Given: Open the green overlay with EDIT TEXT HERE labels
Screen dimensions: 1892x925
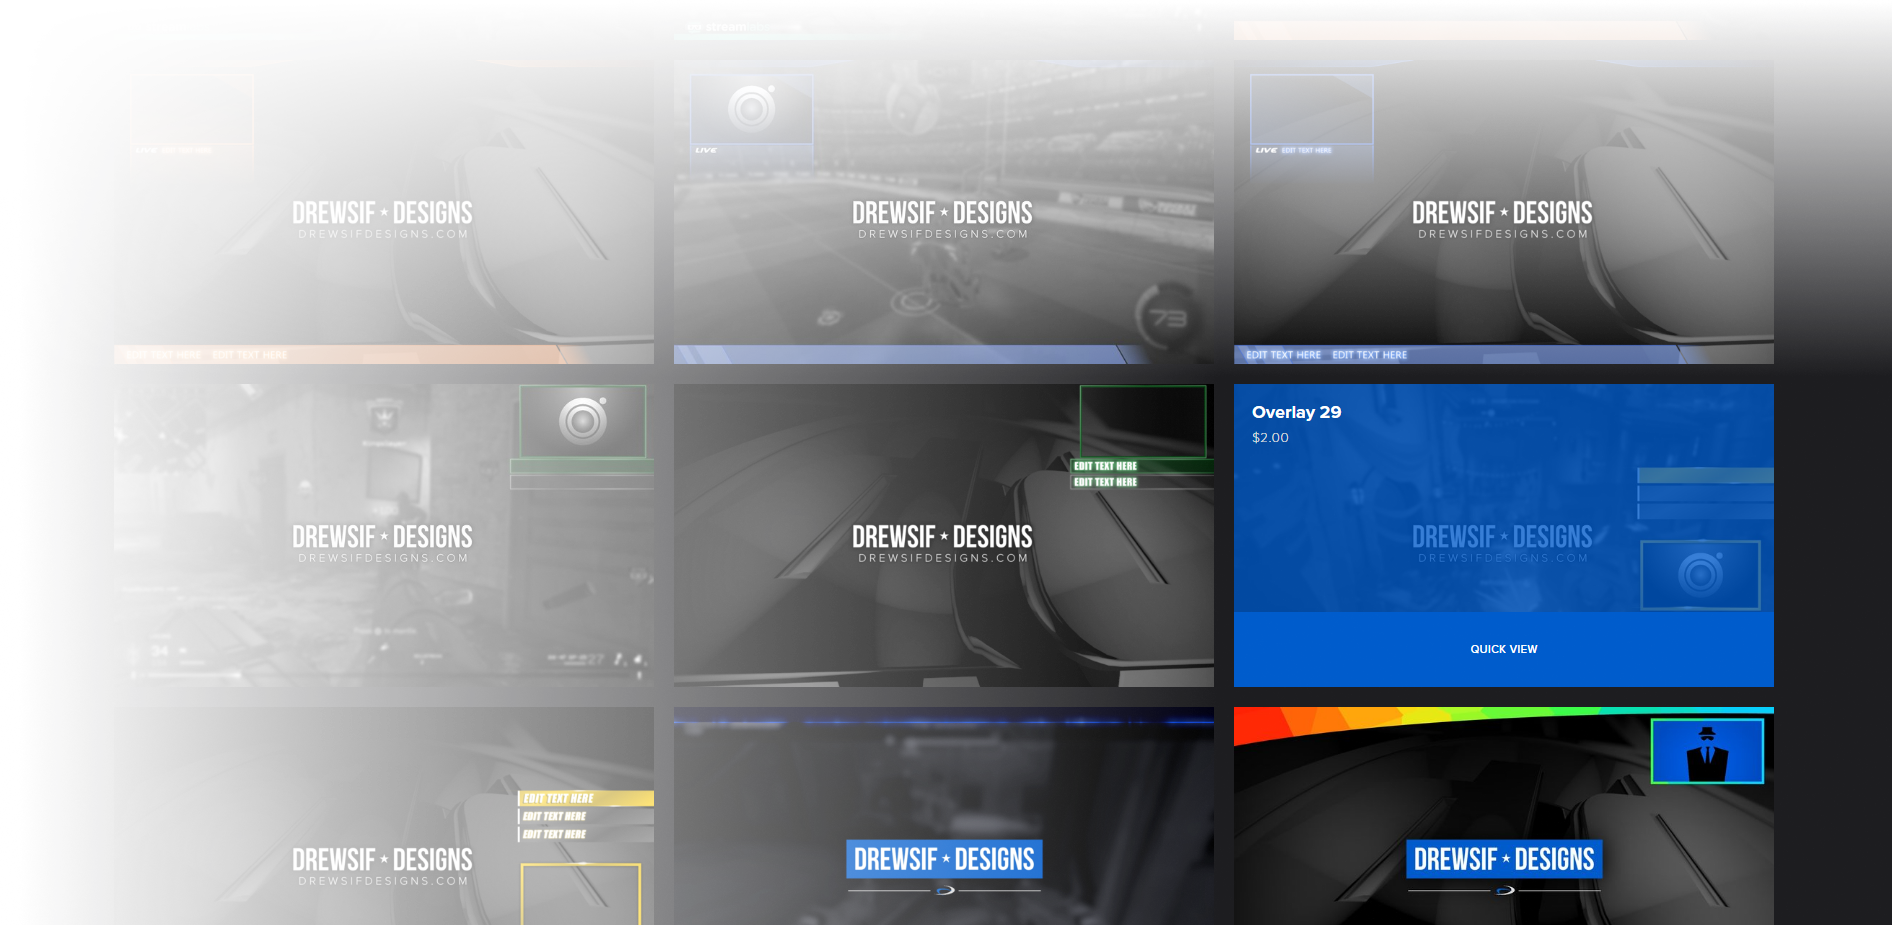Looking at the screenshot, I should tap(944, 536).
